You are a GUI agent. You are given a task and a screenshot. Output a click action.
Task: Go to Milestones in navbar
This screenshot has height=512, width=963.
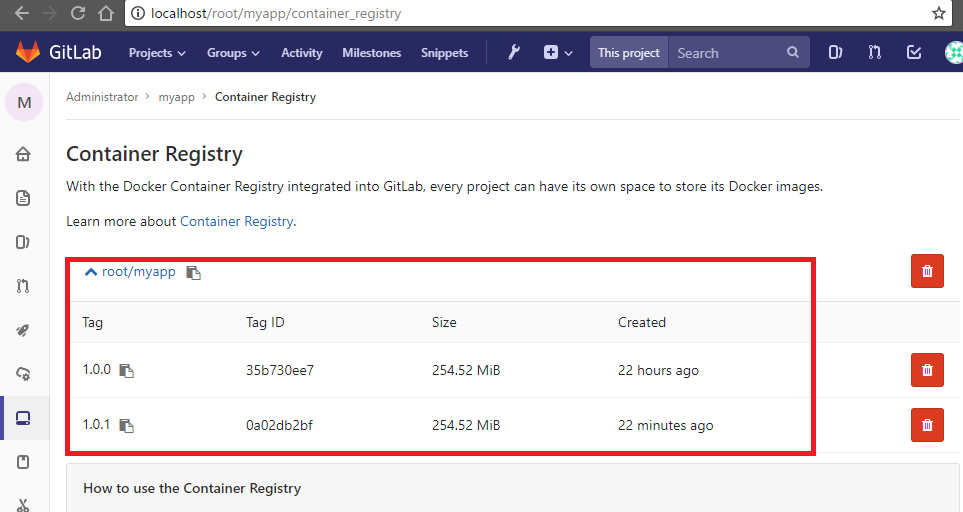click(372, 53)
